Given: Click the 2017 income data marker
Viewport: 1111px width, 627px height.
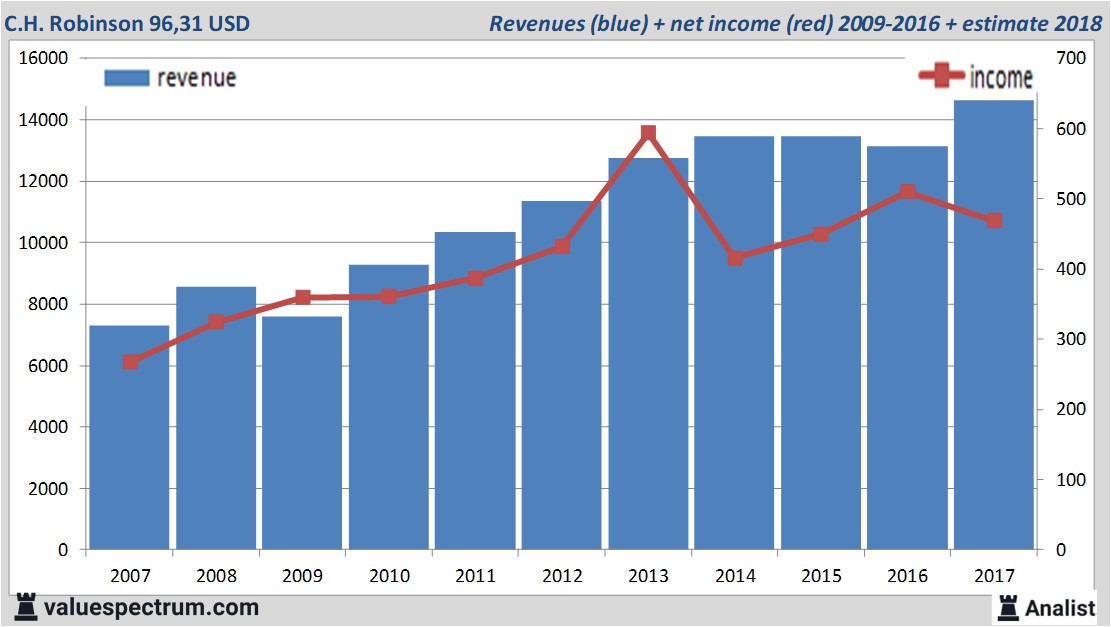Looking at the screenshot, I should pyautogui.click(x=994, y=220).
